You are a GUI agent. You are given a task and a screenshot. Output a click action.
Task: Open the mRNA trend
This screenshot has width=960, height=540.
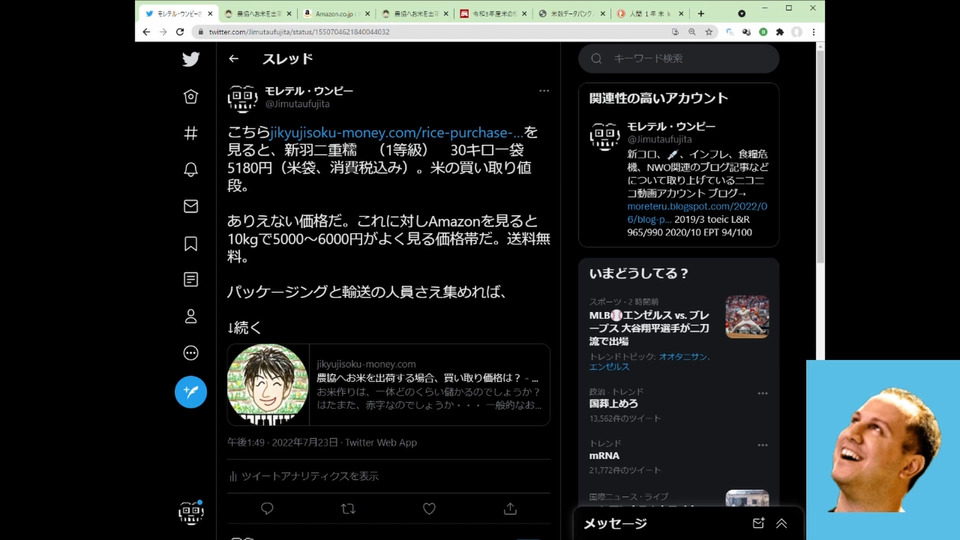coord(604,456)
